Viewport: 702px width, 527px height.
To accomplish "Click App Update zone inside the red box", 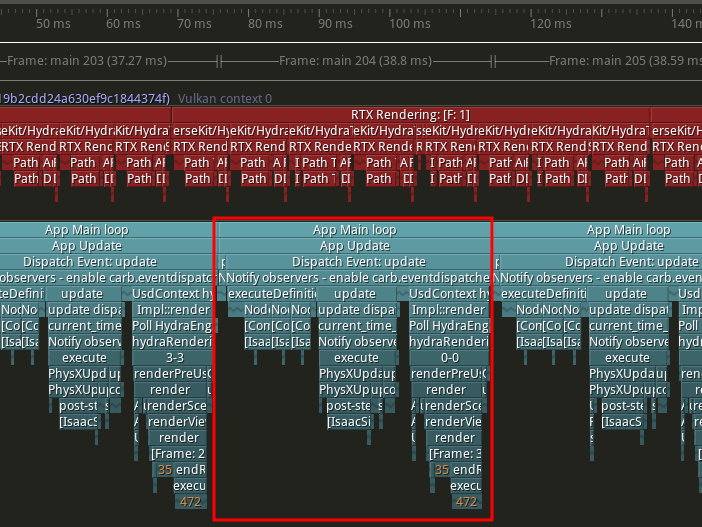I will [x=354, y=246].
